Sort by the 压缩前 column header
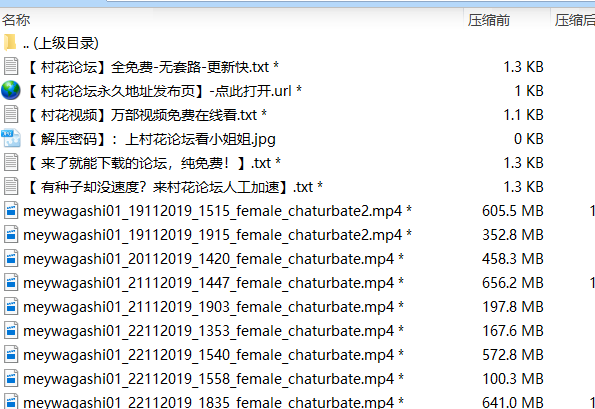 (489, 20)
